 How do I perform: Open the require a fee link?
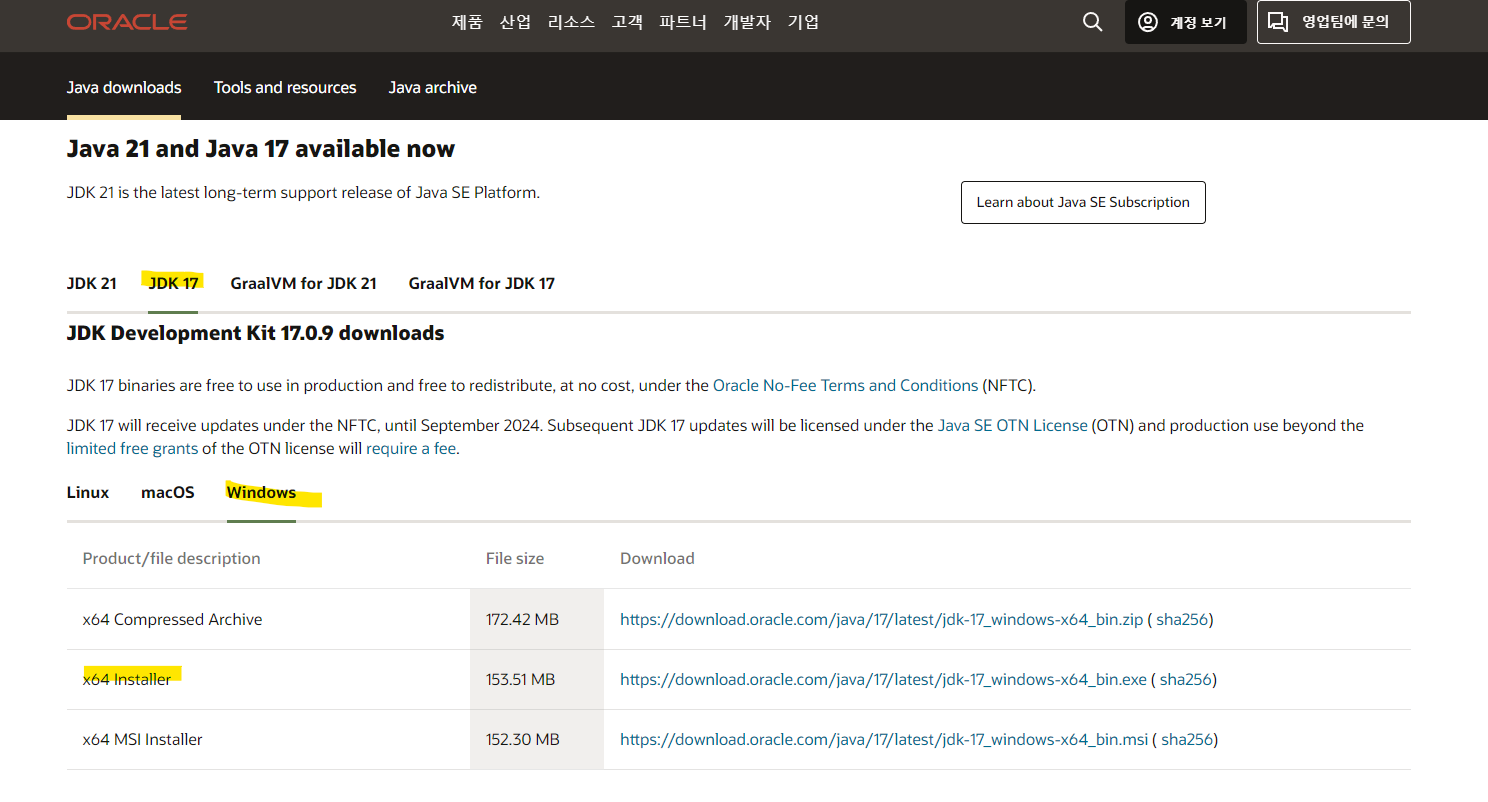tap(411, 449)
